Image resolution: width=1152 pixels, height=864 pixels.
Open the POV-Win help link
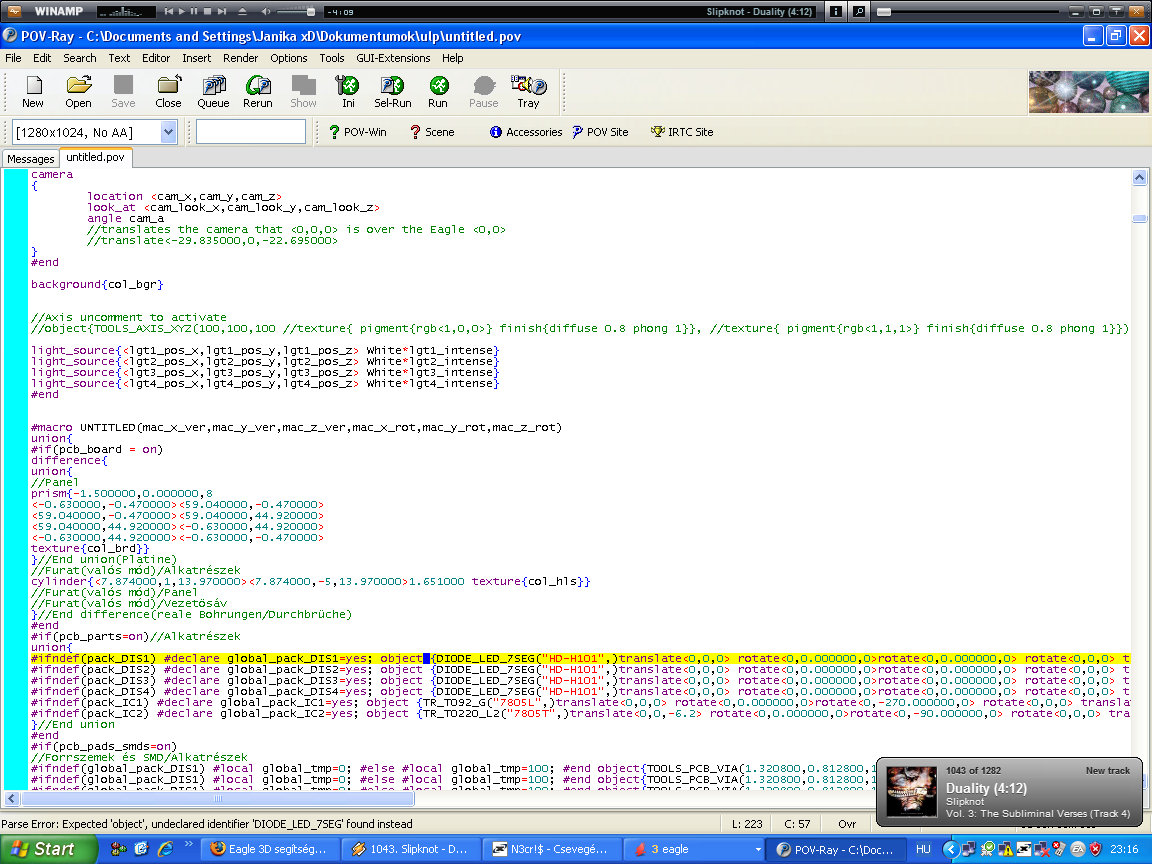coord(357,132)
